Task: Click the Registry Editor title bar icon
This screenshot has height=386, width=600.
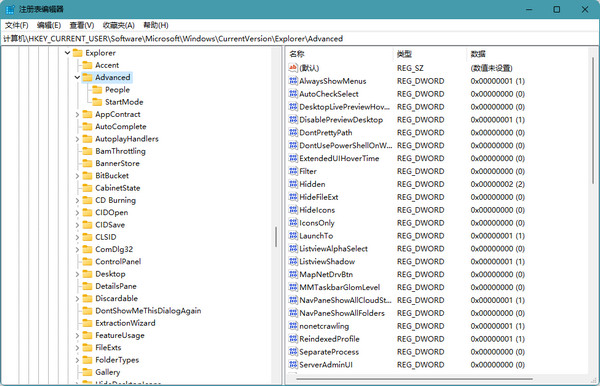Action: coord(10,9)
